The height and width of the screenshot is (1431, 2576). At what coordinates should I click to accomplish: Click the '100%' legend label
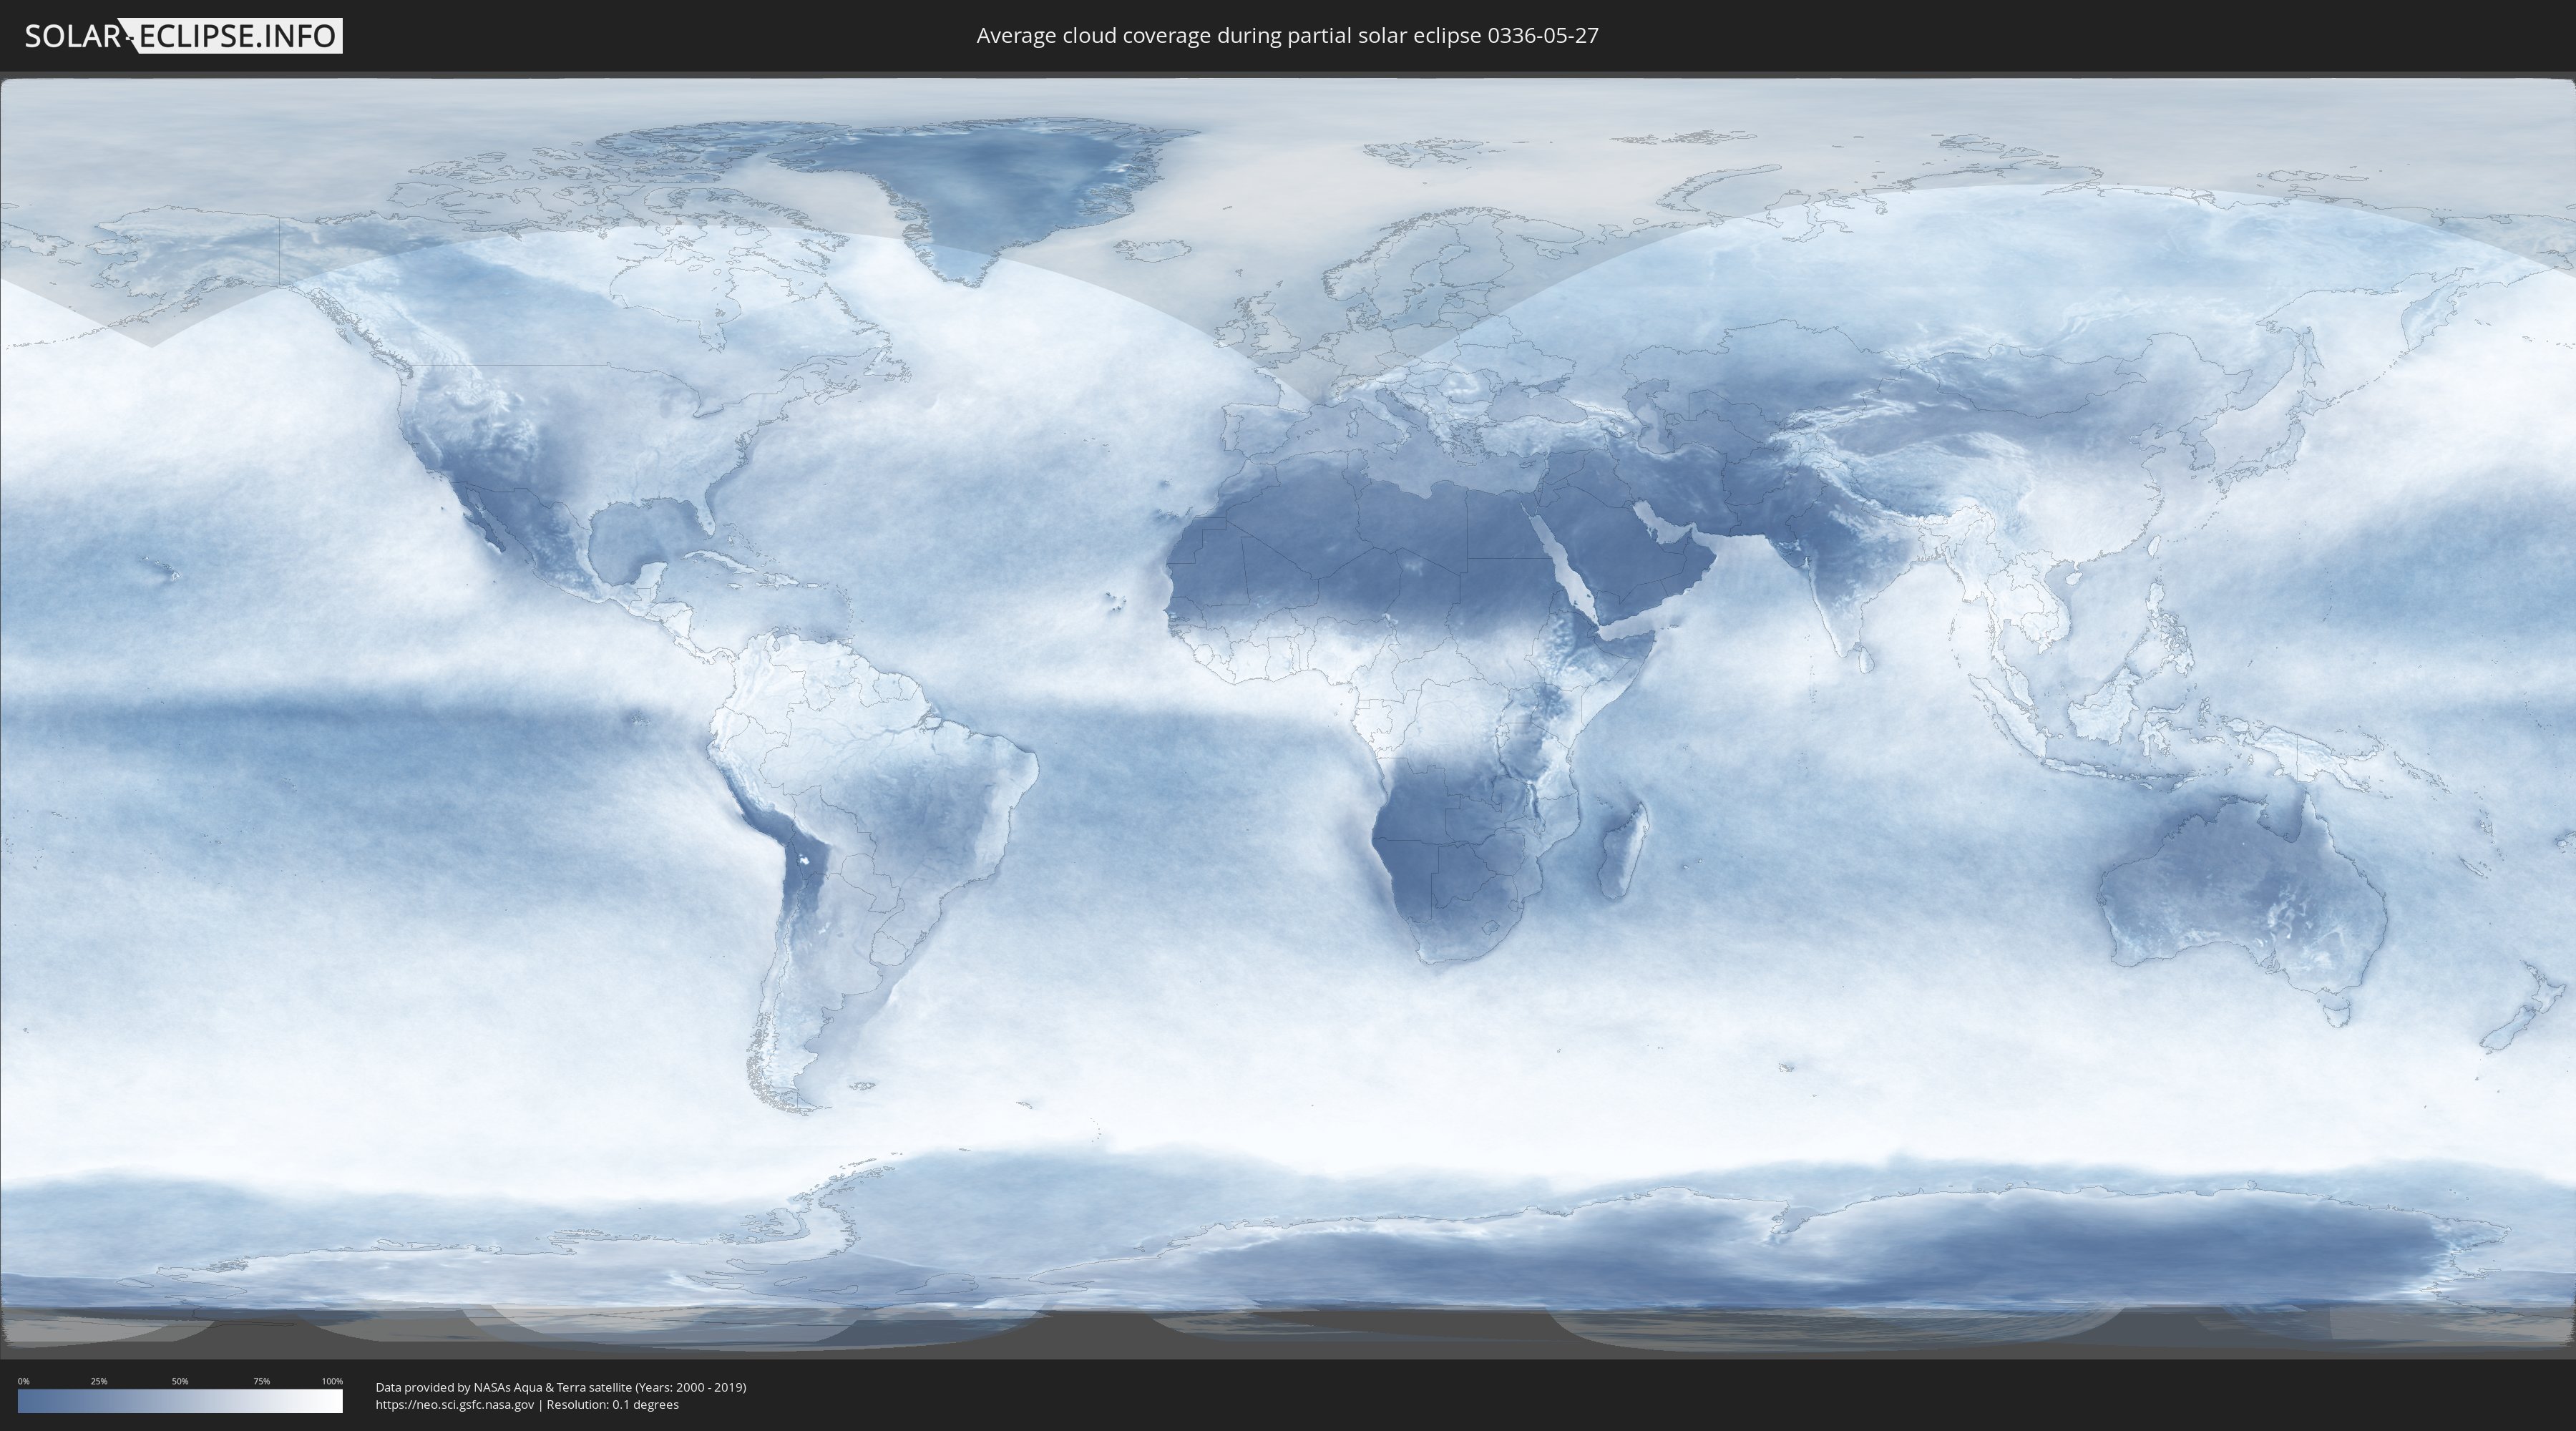pyautogui.click(x=332, y=1381)
